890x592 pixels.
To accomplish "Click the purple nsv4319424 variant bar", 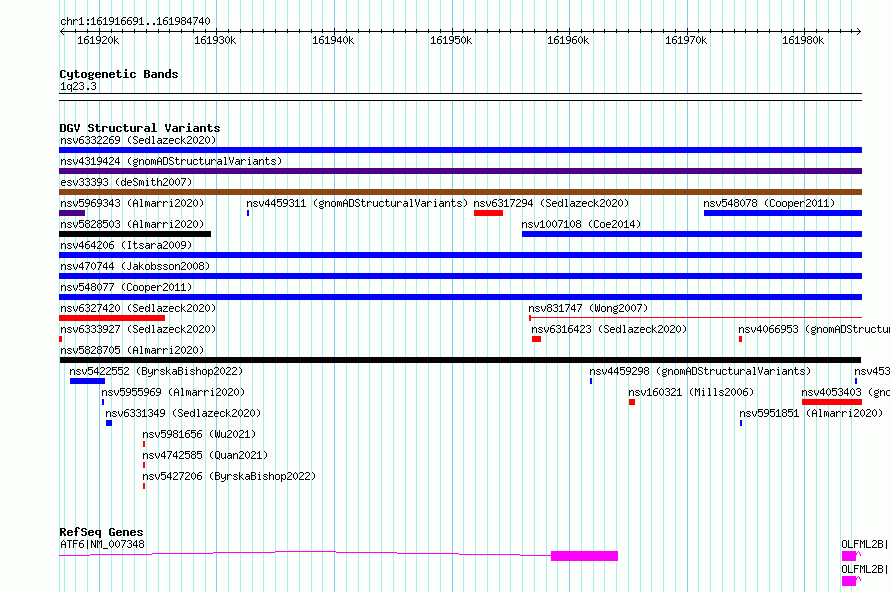I will (x=460, y=171).
